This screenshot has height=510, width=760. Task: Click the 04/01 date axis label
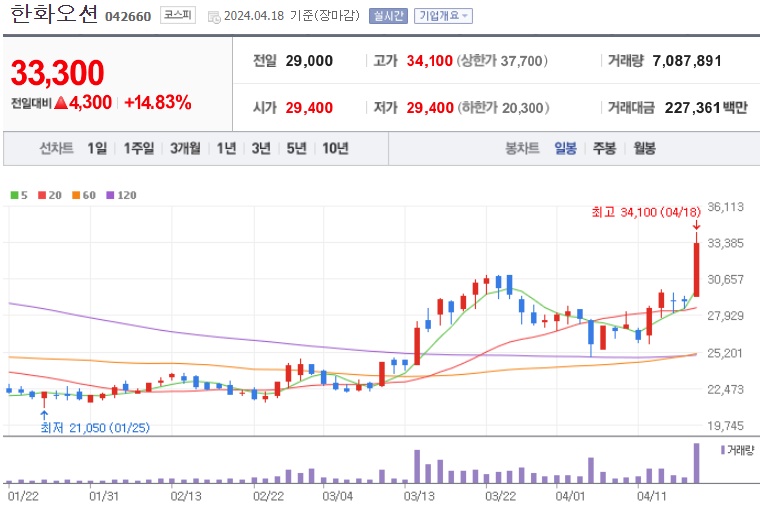pyautogui.click(x=570, y=496)
